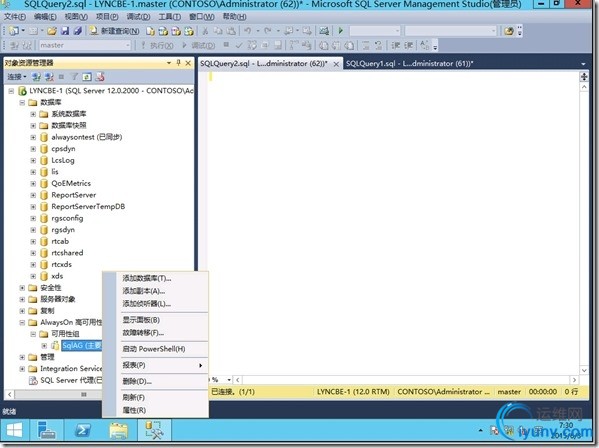This screenshot has height=448, width=599.
Task: Expand the 系统数据库 folder
Action: pyautogui.click(x=33, y=114)
